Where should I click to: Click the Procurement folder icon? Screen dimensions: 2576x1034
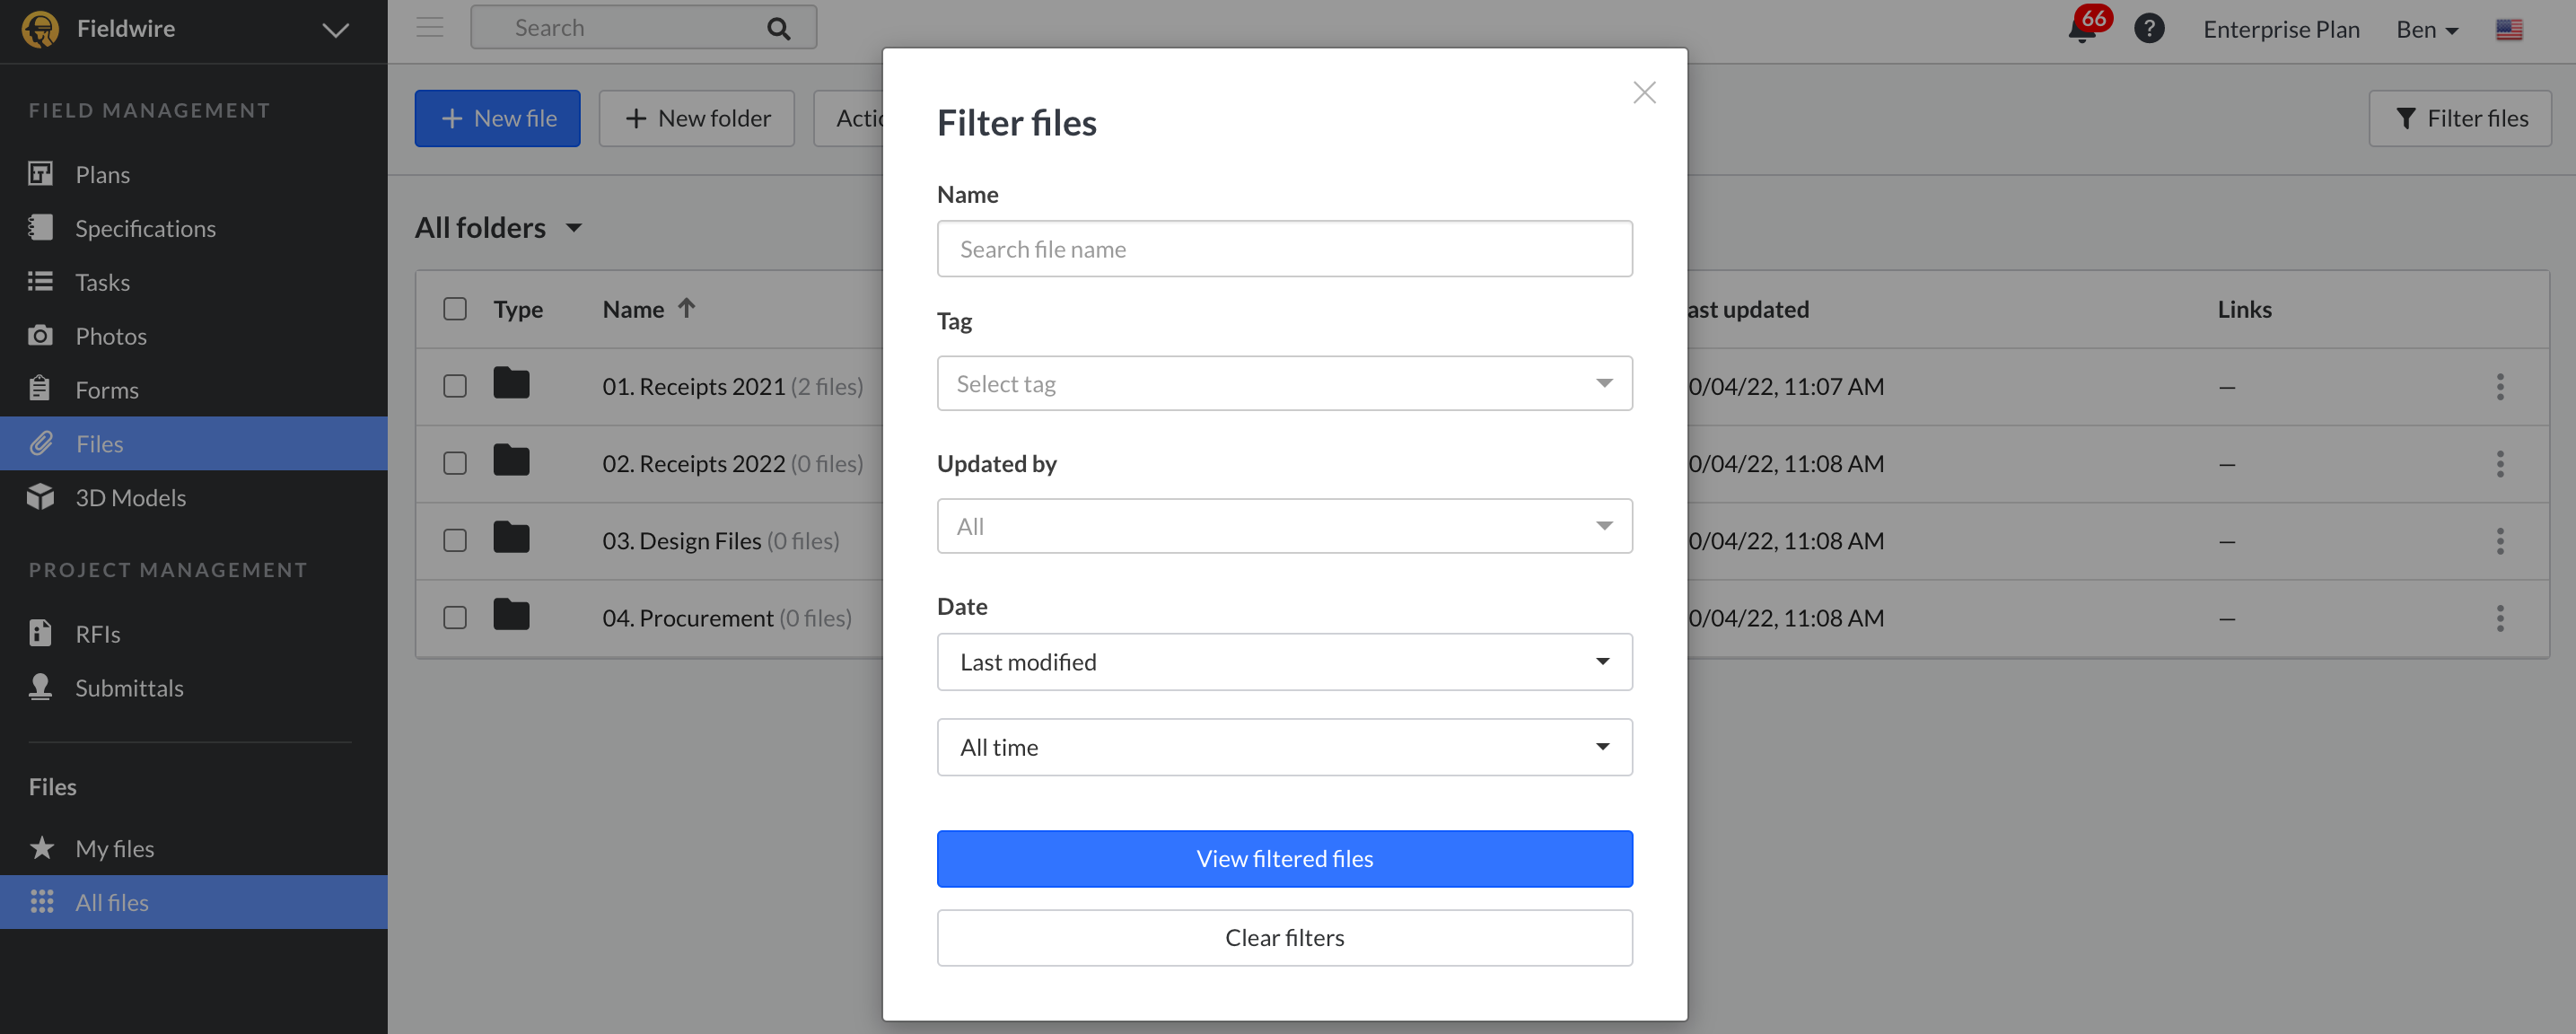pyautogui.click(x=511, y=616)
